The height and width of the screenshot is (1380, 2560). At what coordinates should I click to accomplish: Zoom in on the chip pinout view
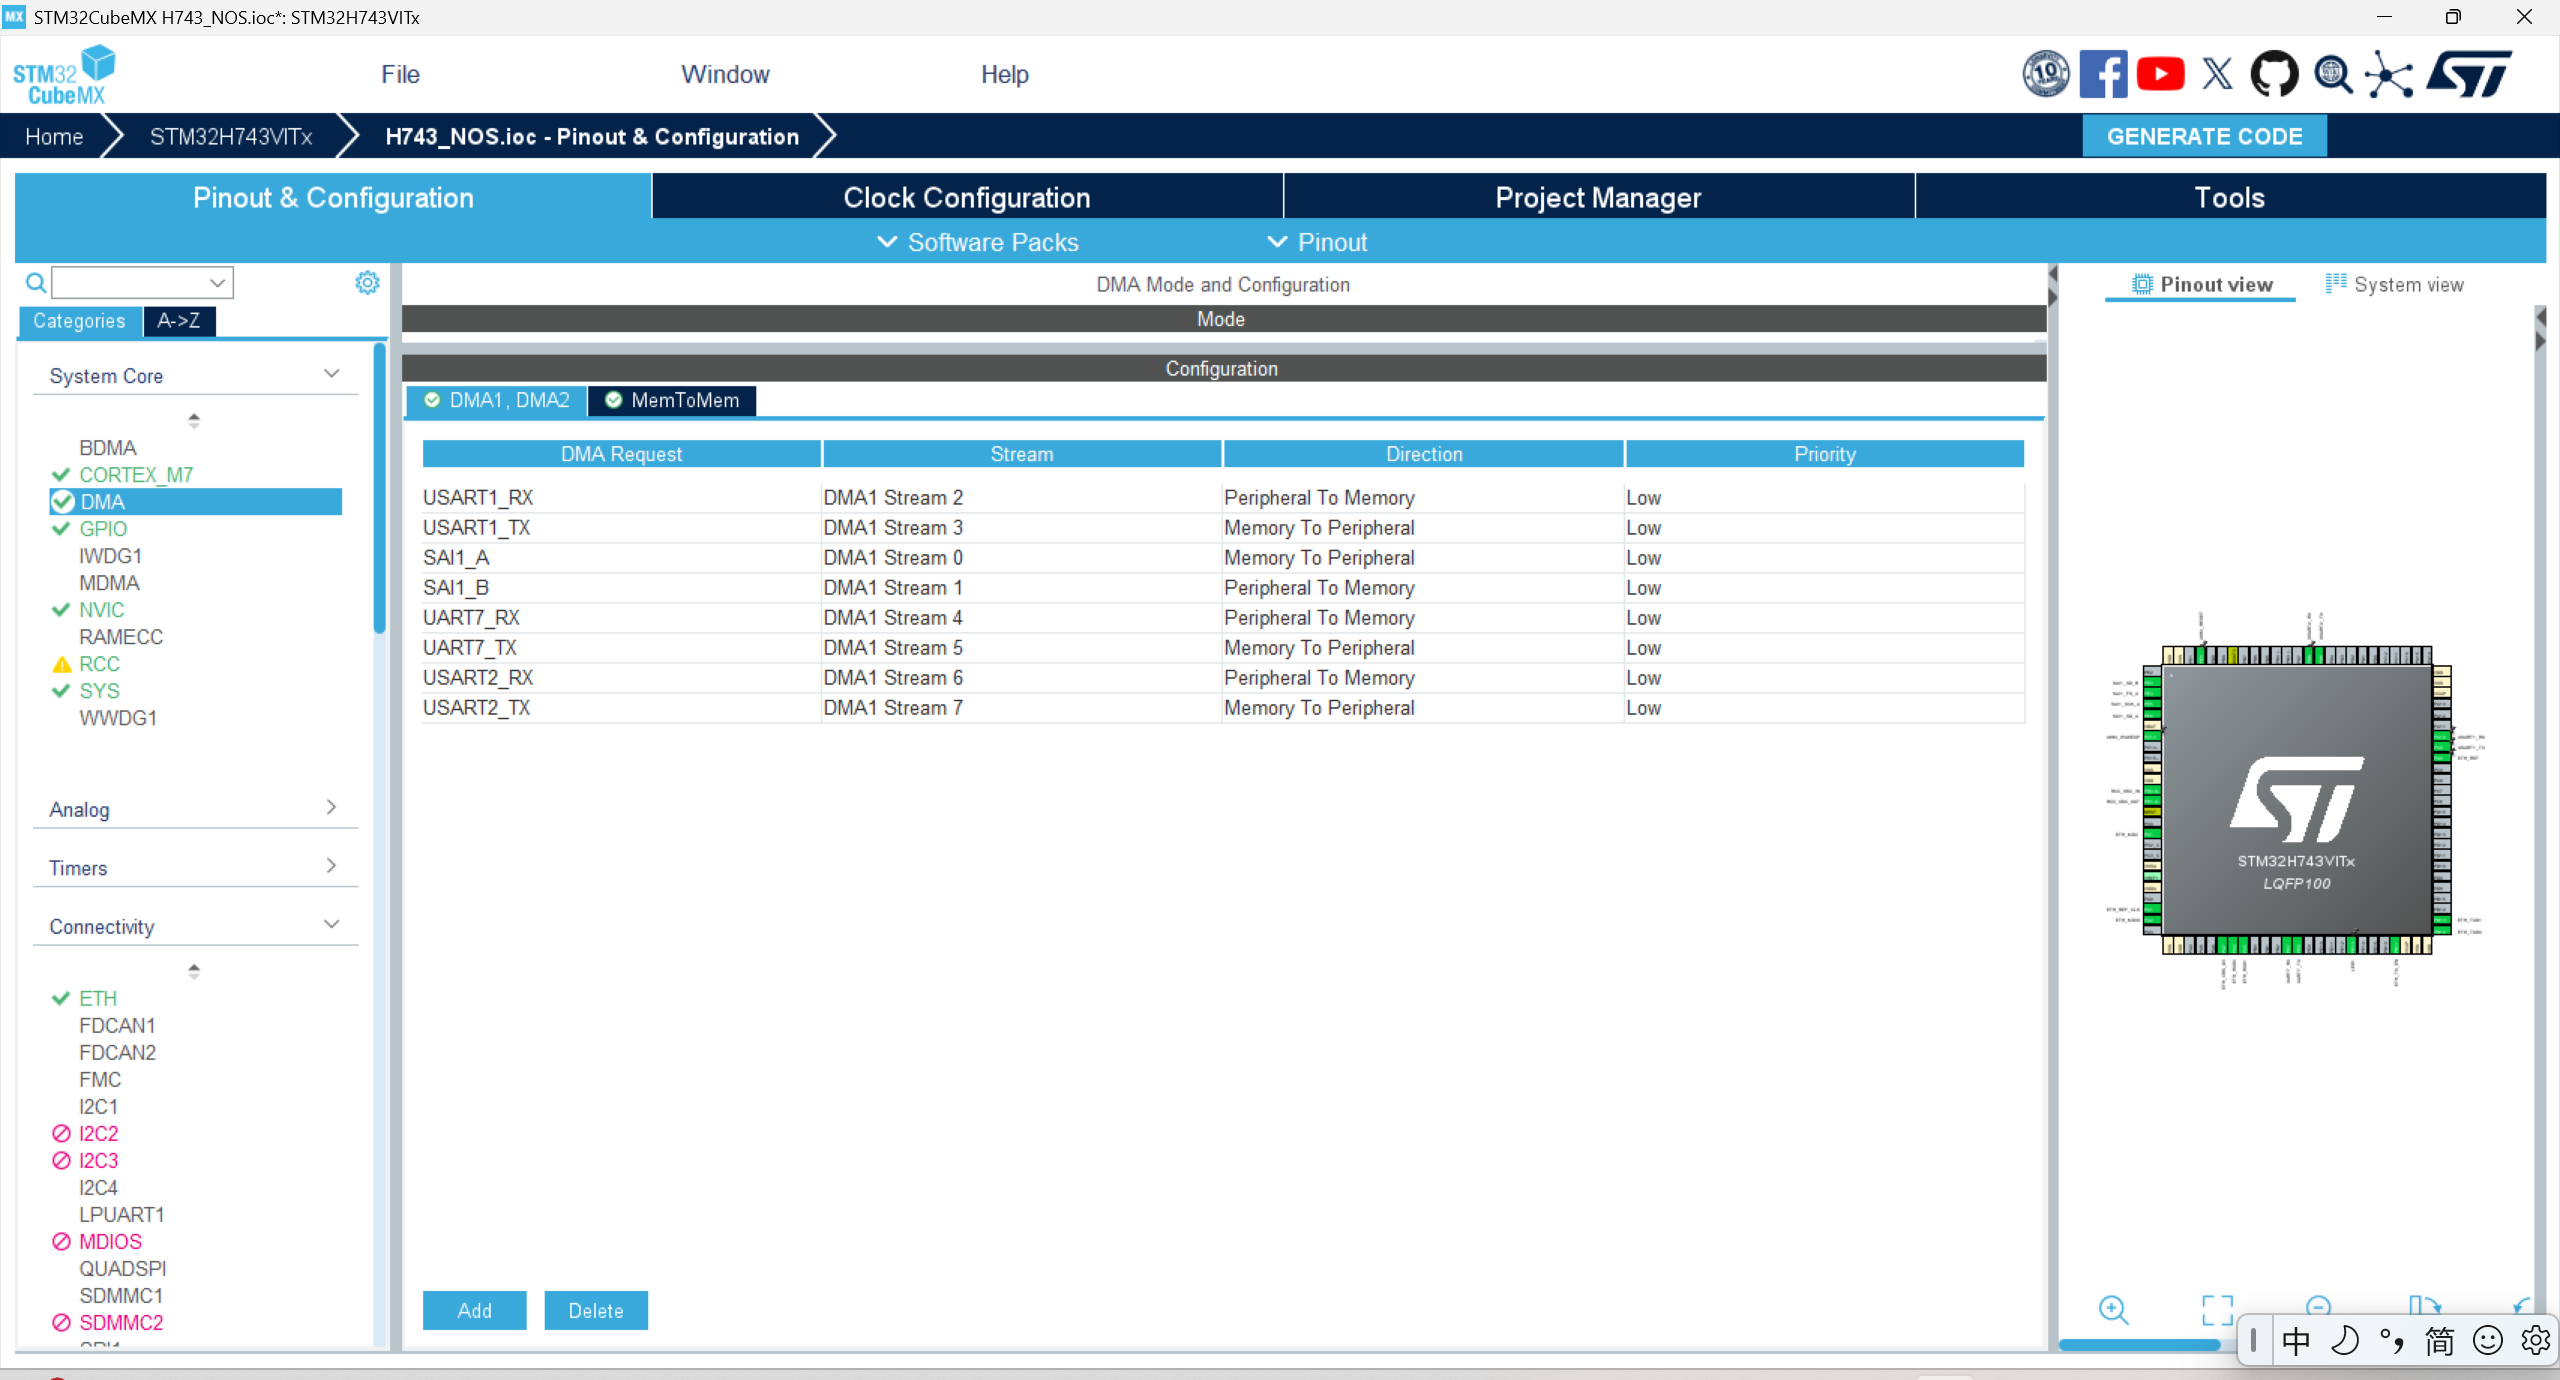pos(2113,1309)
